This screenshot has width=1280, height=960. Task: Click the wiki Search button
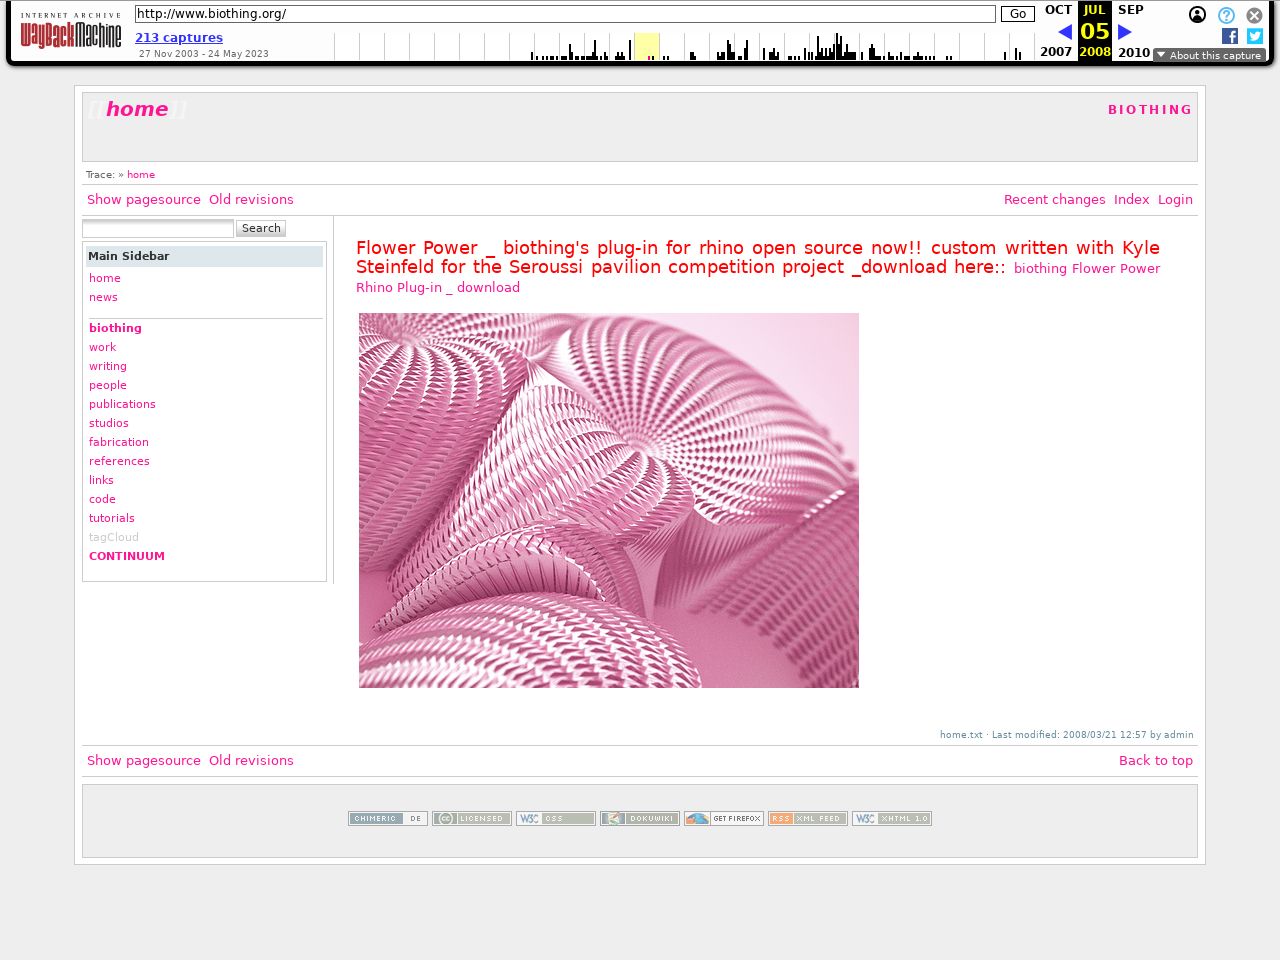261,229
